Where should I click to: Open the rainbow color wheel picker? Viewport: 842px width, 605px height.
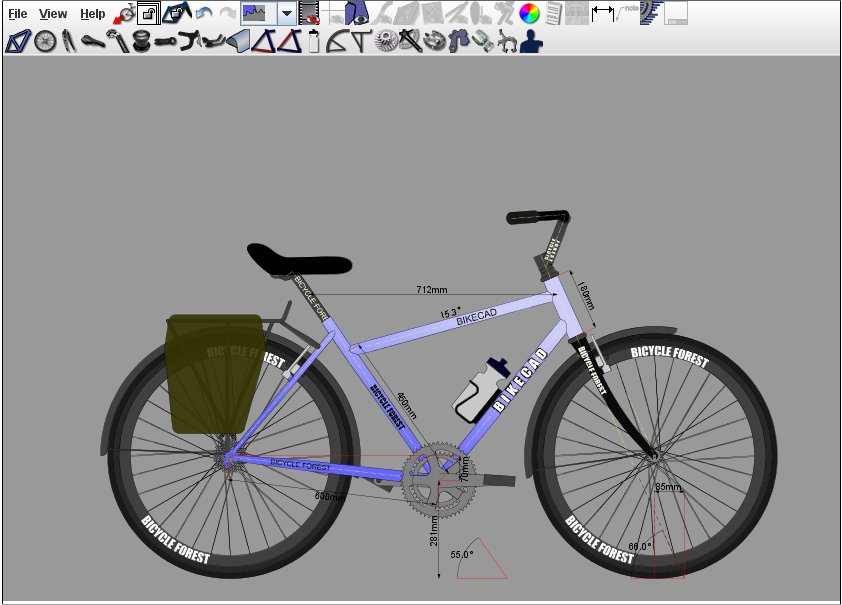tap(530, 14)
